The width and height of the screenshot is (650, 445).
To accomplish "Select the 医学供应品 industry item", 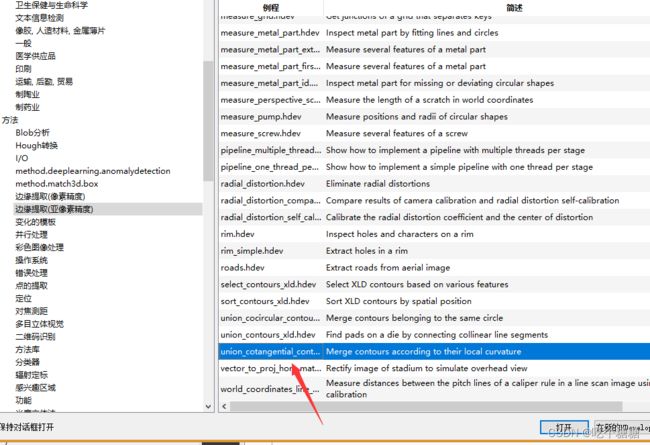I will 35,56.
